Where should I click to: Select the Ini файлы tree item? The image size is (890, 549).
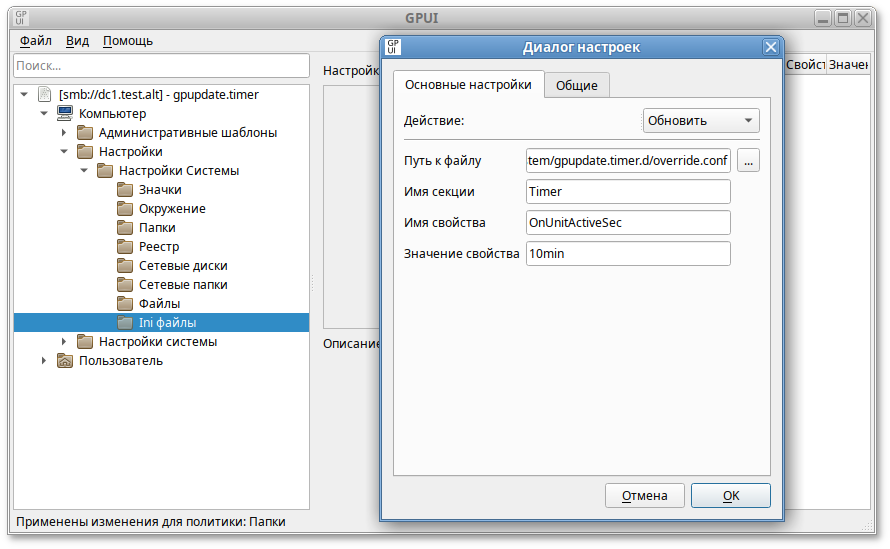[167, 323]
